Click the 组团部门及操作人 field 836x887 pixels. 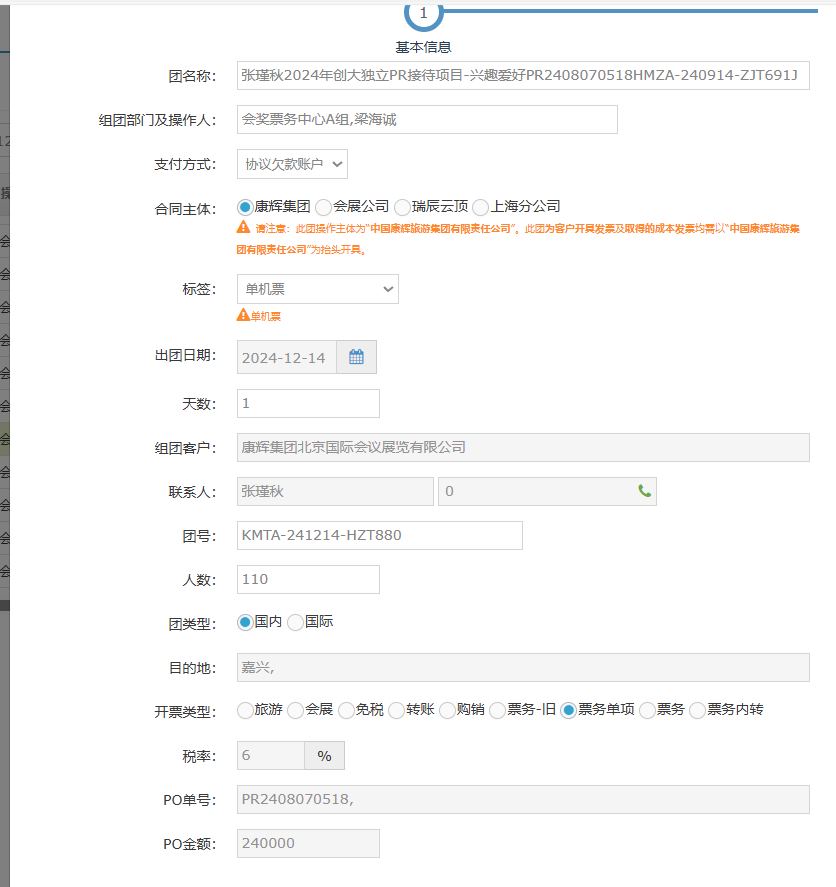(x=427, y=119)
